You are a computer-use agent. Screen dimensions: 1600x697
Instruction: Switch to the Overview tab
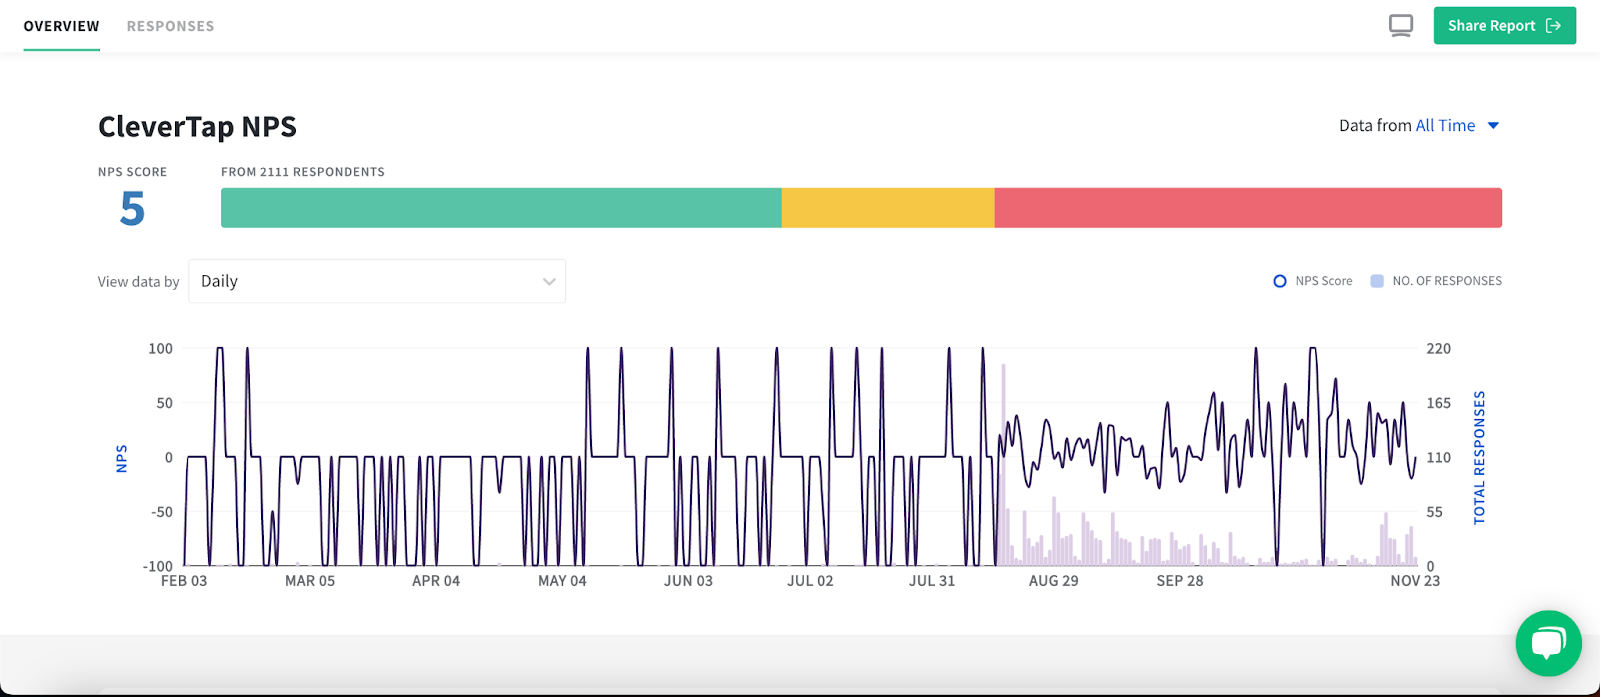pyautogui.click(x=61, y=26)
